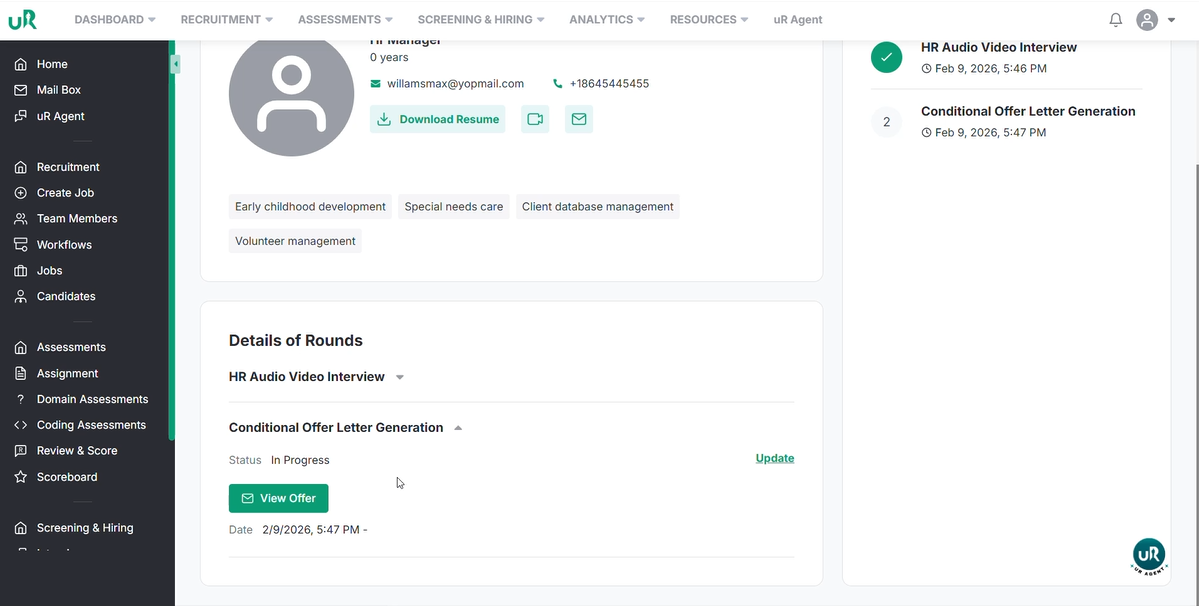This screenshot has height=606, width=1199.
Task: Click the candidate profile avatar image
Action: 291,95
